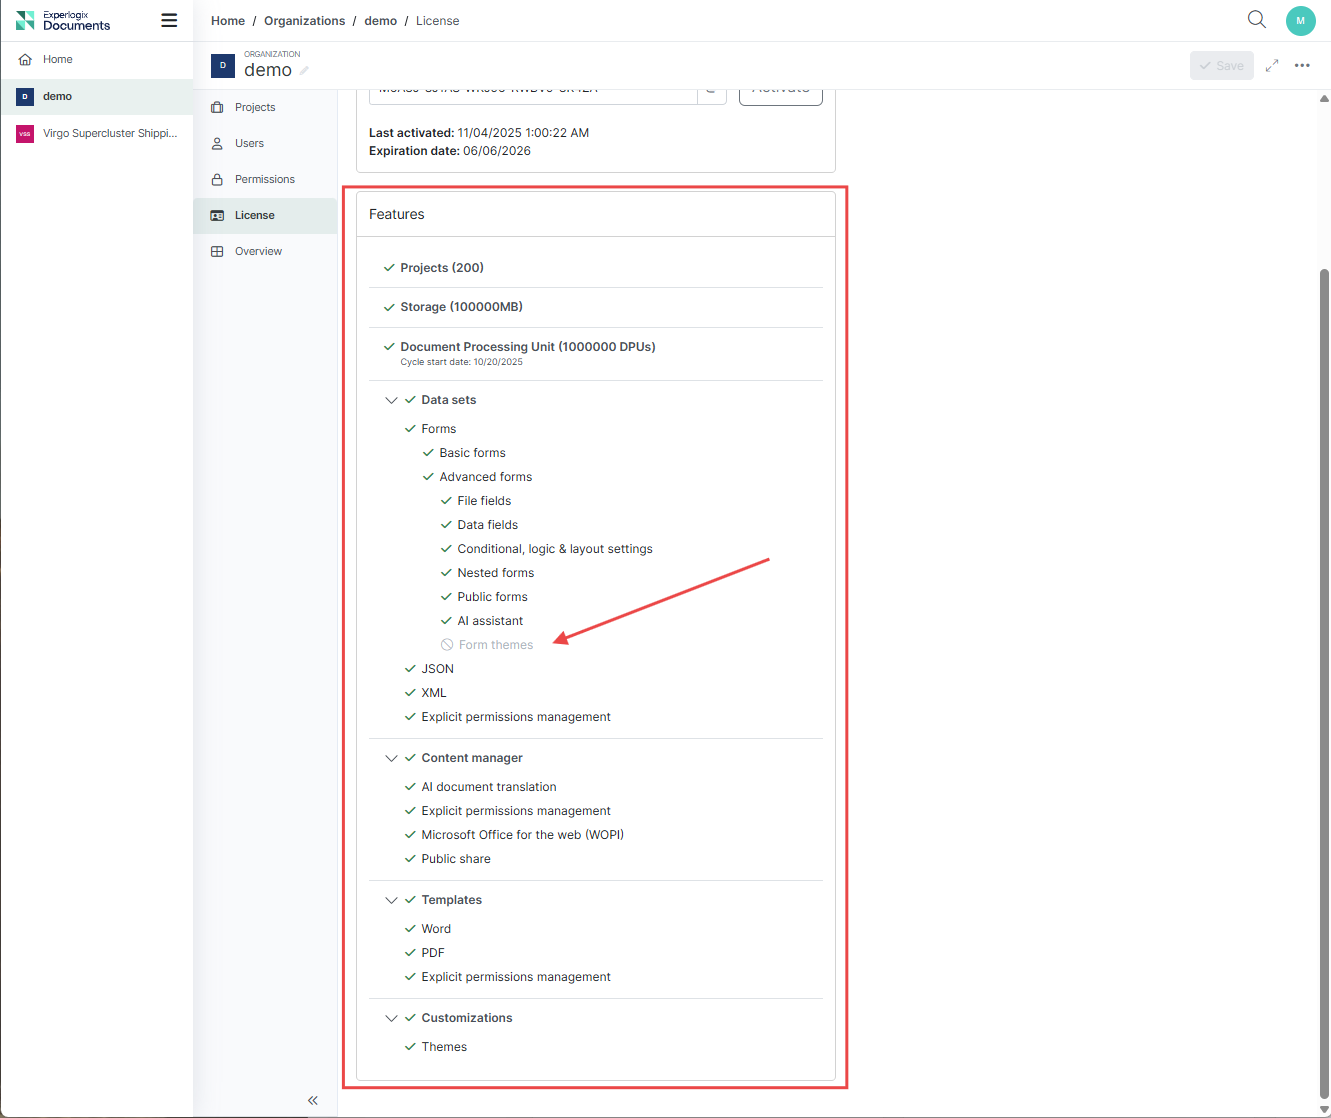Click the Experlogix Documents logo

pos(63,21)
